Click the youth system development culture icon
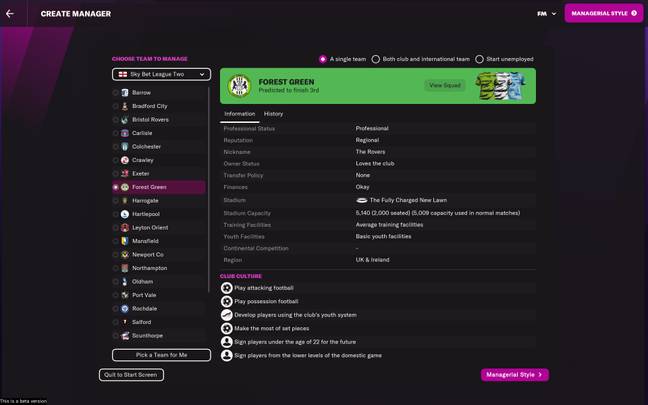The image size is (648, 405). 226,315
